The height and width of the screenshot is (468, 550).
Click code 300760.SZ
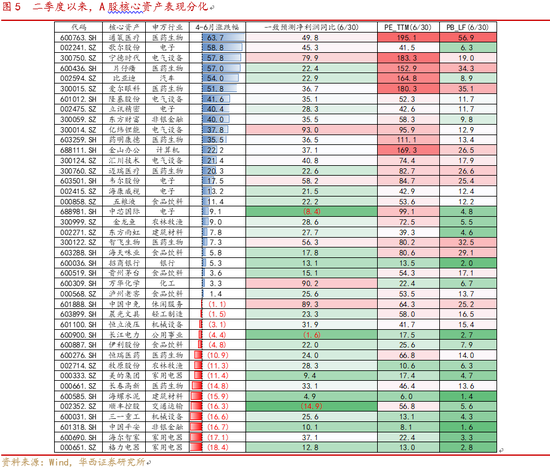[x=78, y=171]
